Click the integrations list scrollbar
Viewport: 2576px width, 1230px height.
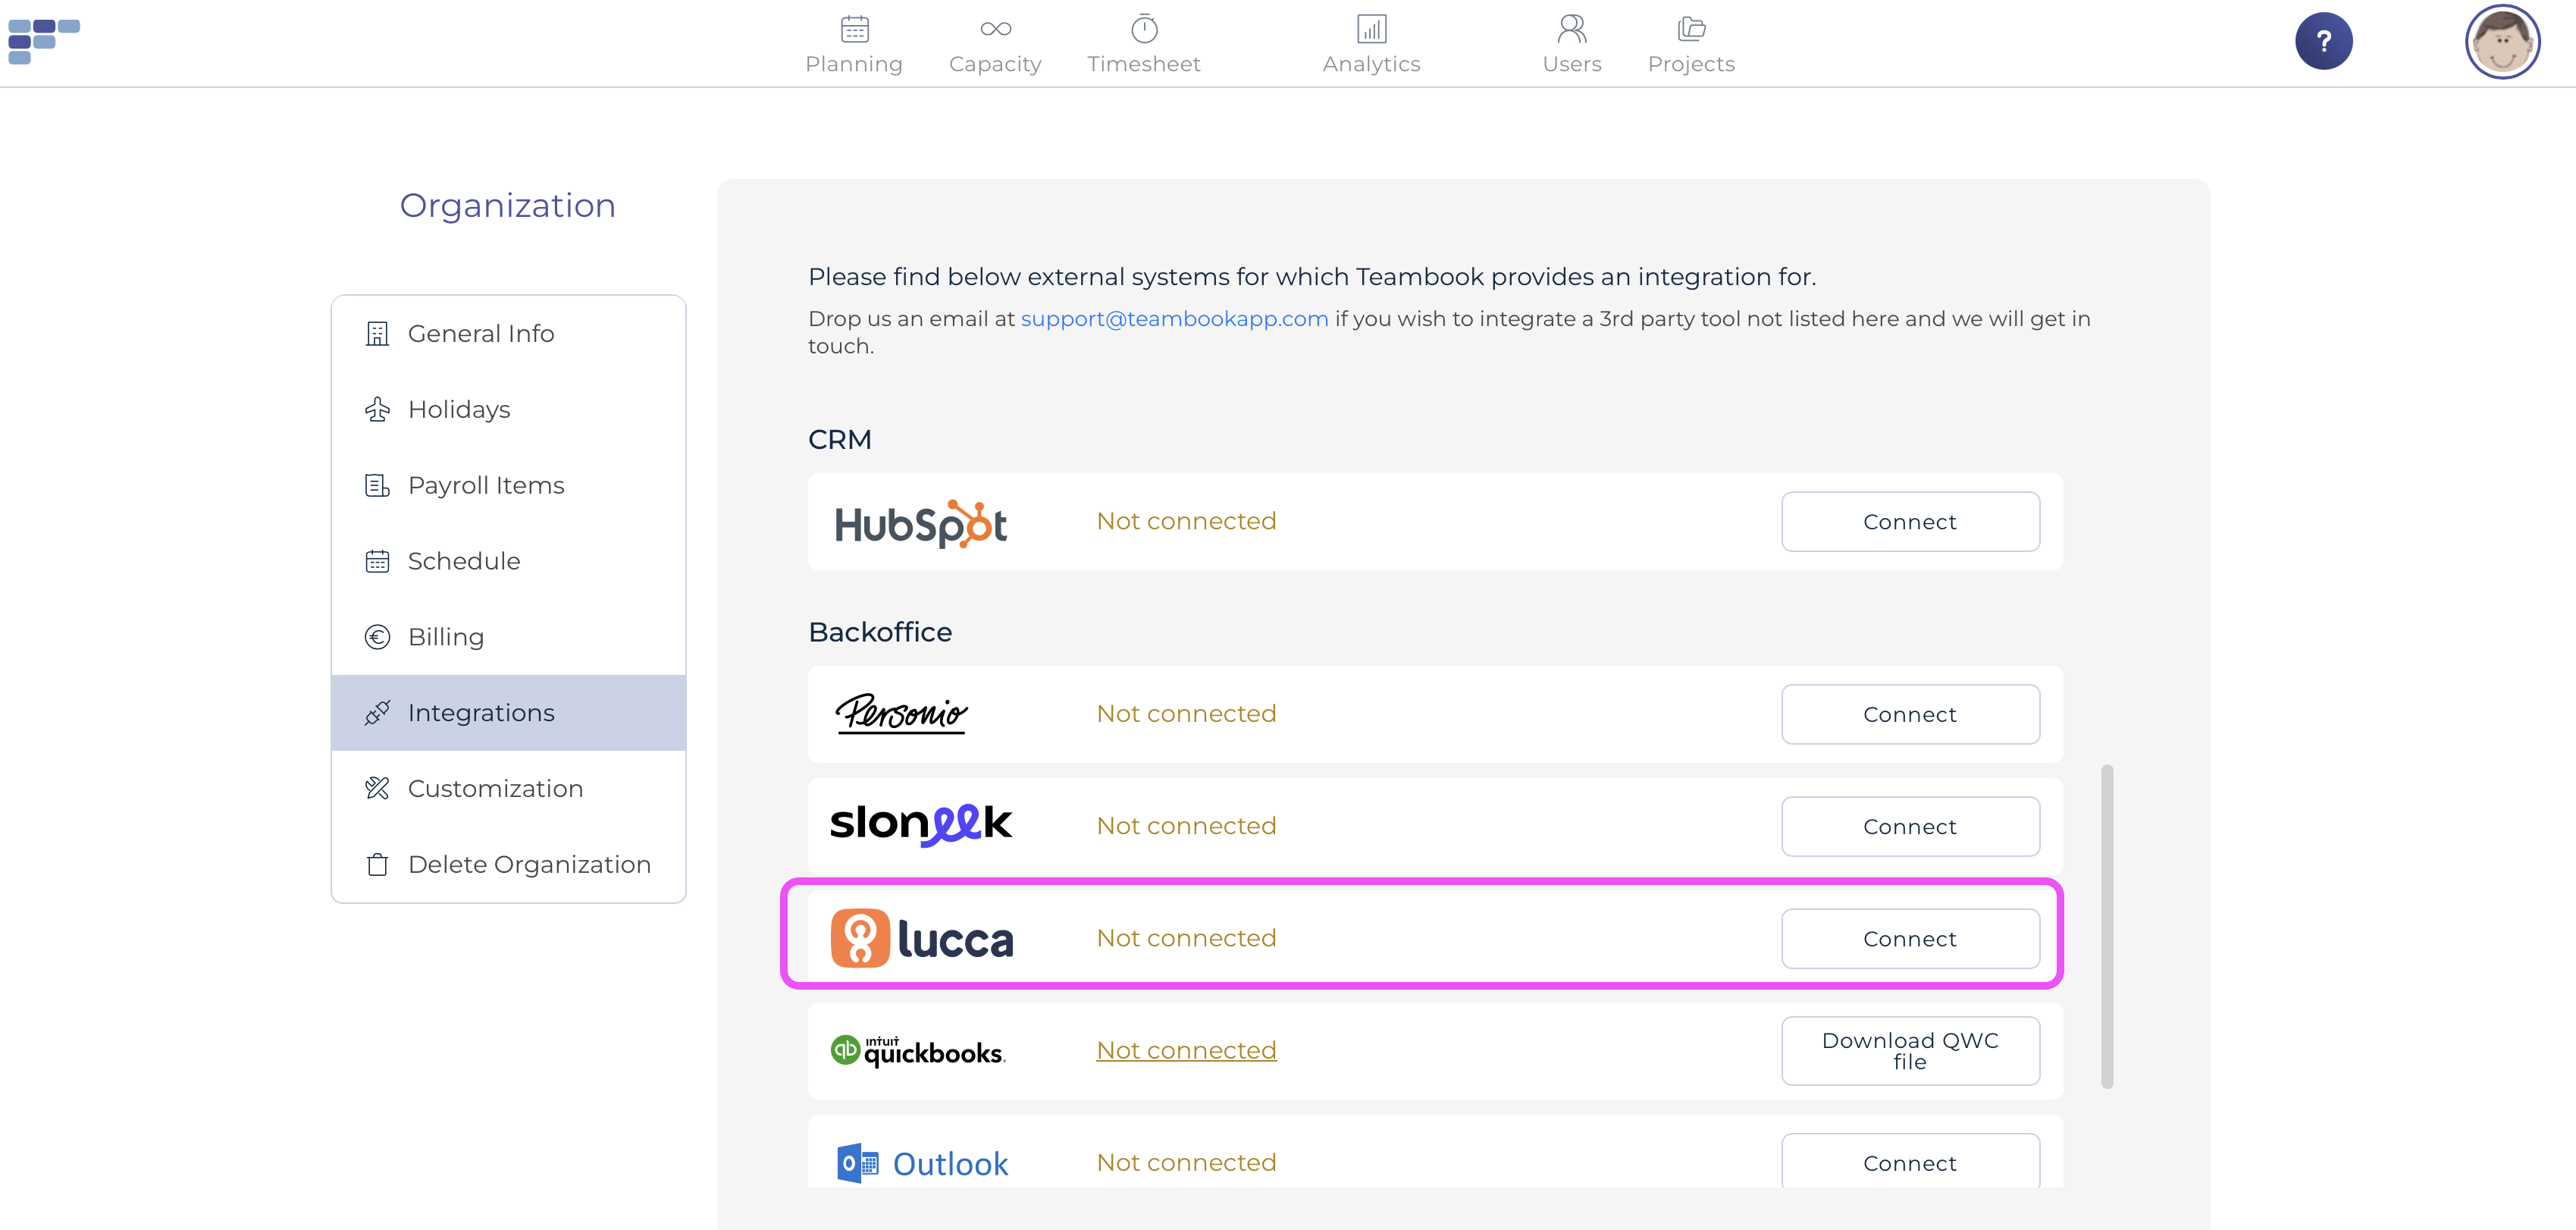(x=2107, y=926)
